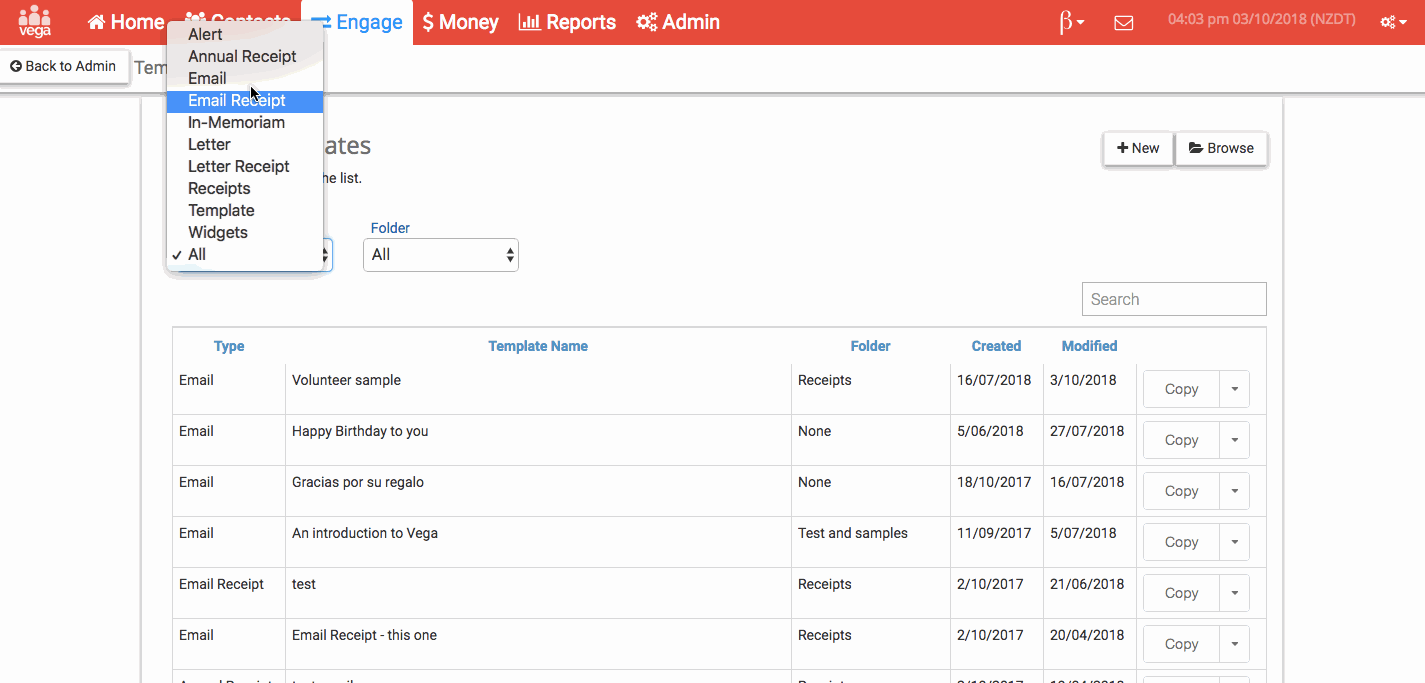Open the settings gears menu in header

(1393, 22)
